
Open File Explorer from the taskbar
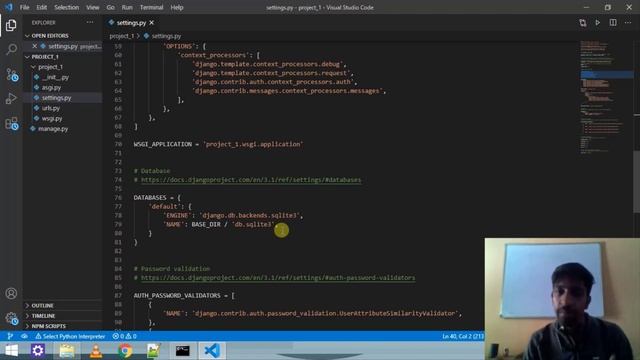pos(67,351)
